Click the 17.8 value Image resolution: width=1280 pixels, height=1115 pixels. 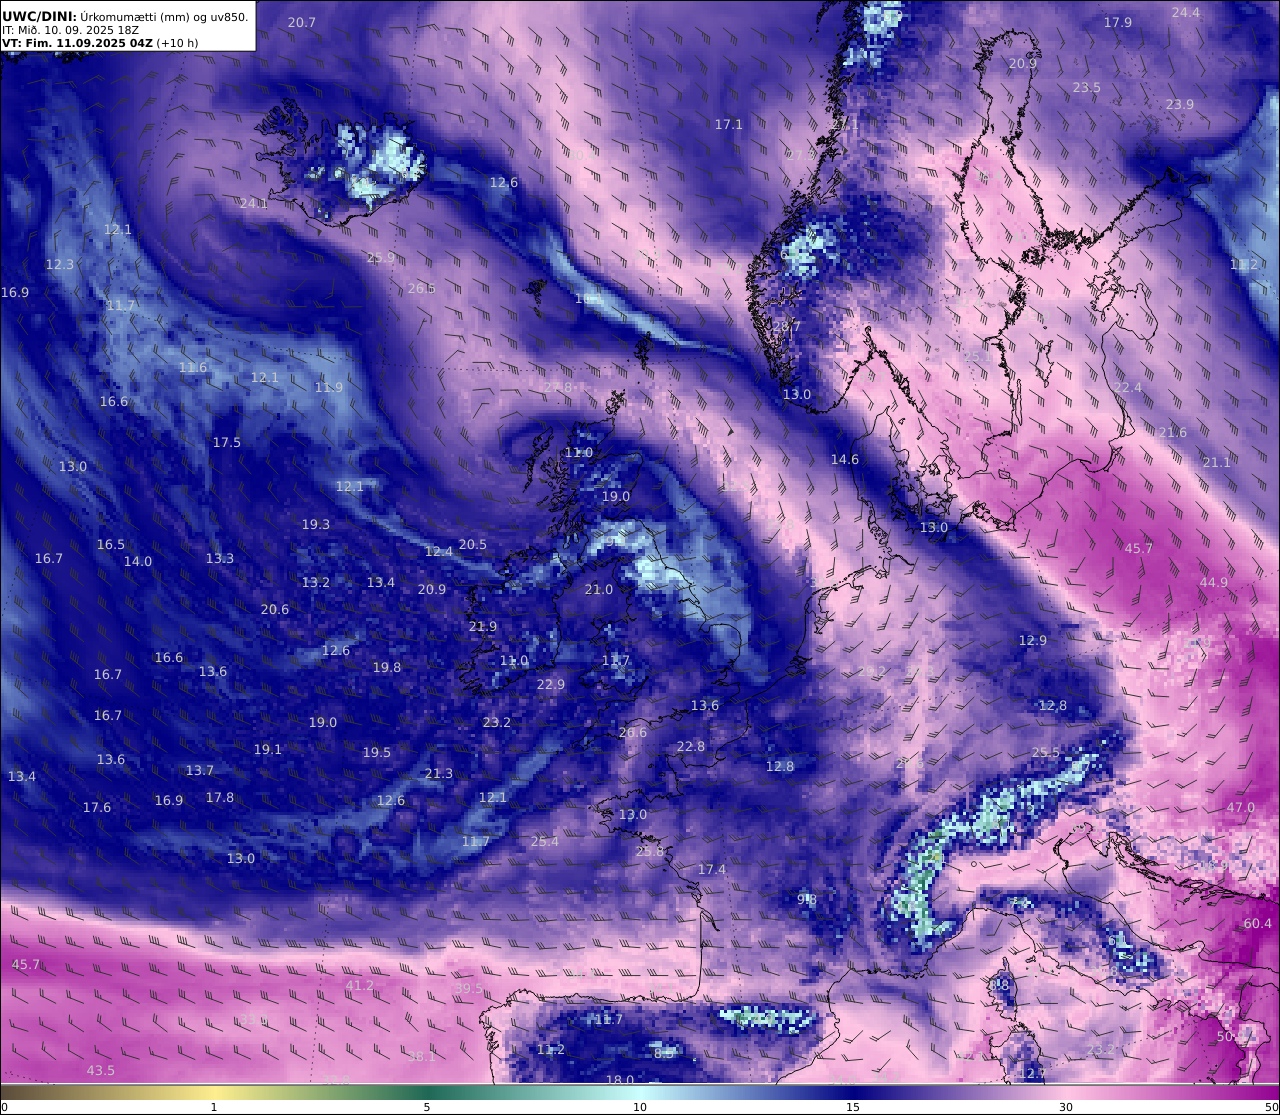[219, 798]
